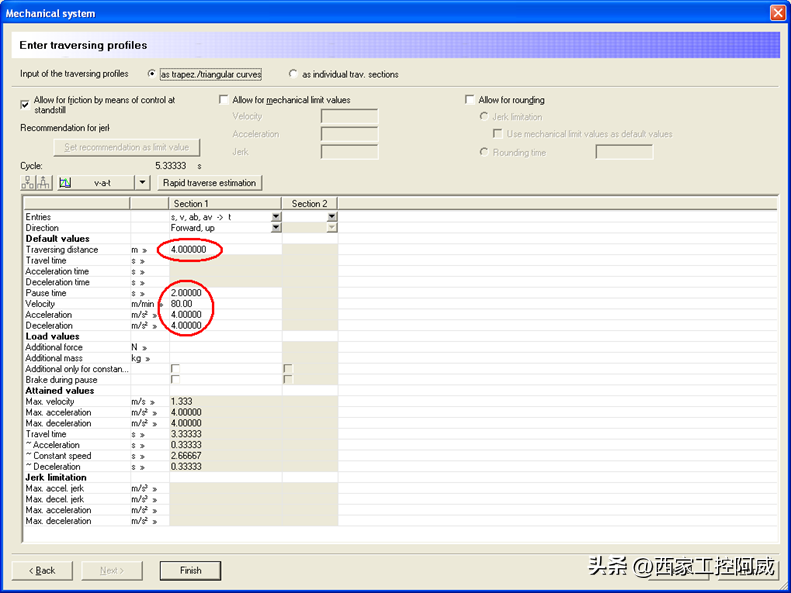Enable Allow for mechanical limit values

[x=224, y=100]
